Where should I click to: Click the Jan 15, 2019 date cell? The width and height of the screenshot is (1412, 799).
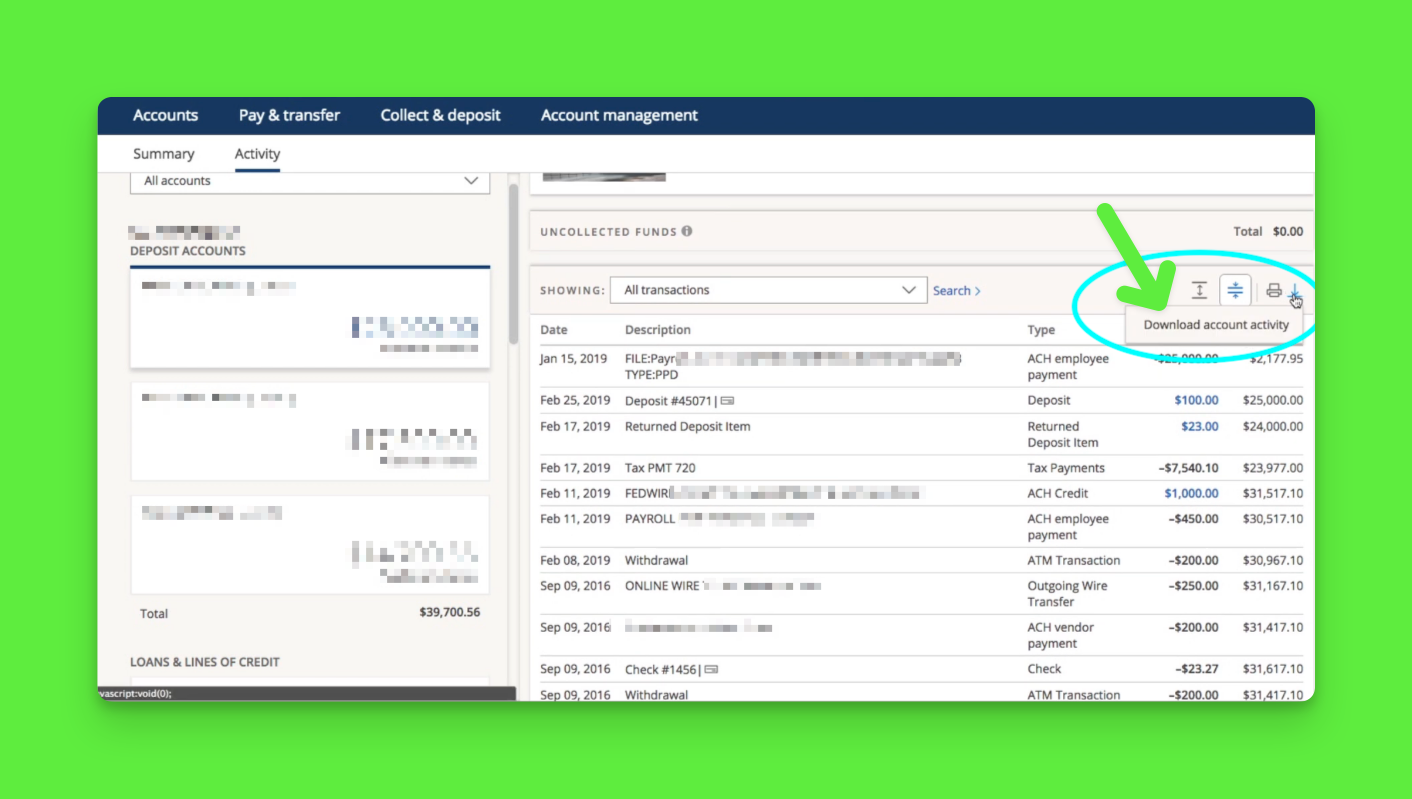(x=574, y=358)
